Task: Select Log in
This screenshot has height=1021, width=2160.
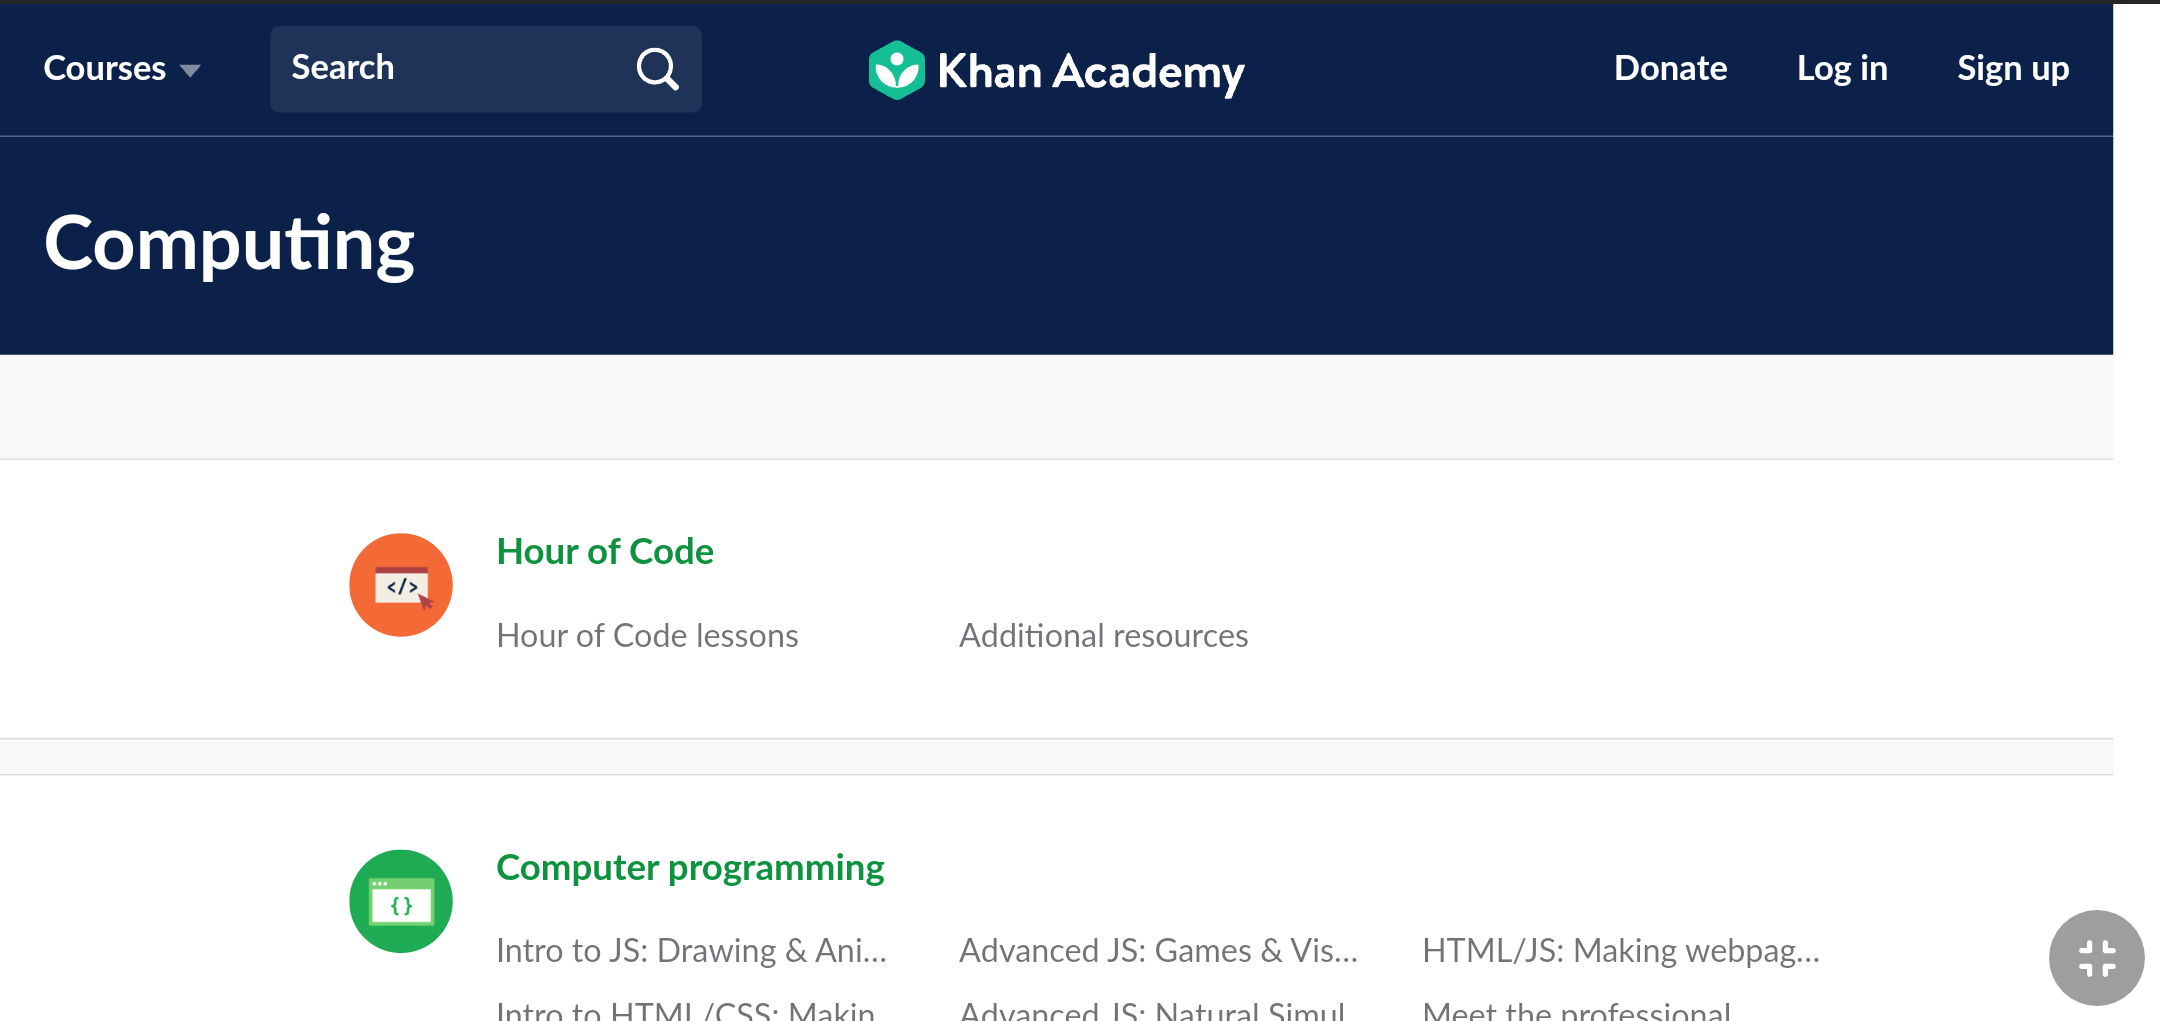Action: coord(1842,68)
